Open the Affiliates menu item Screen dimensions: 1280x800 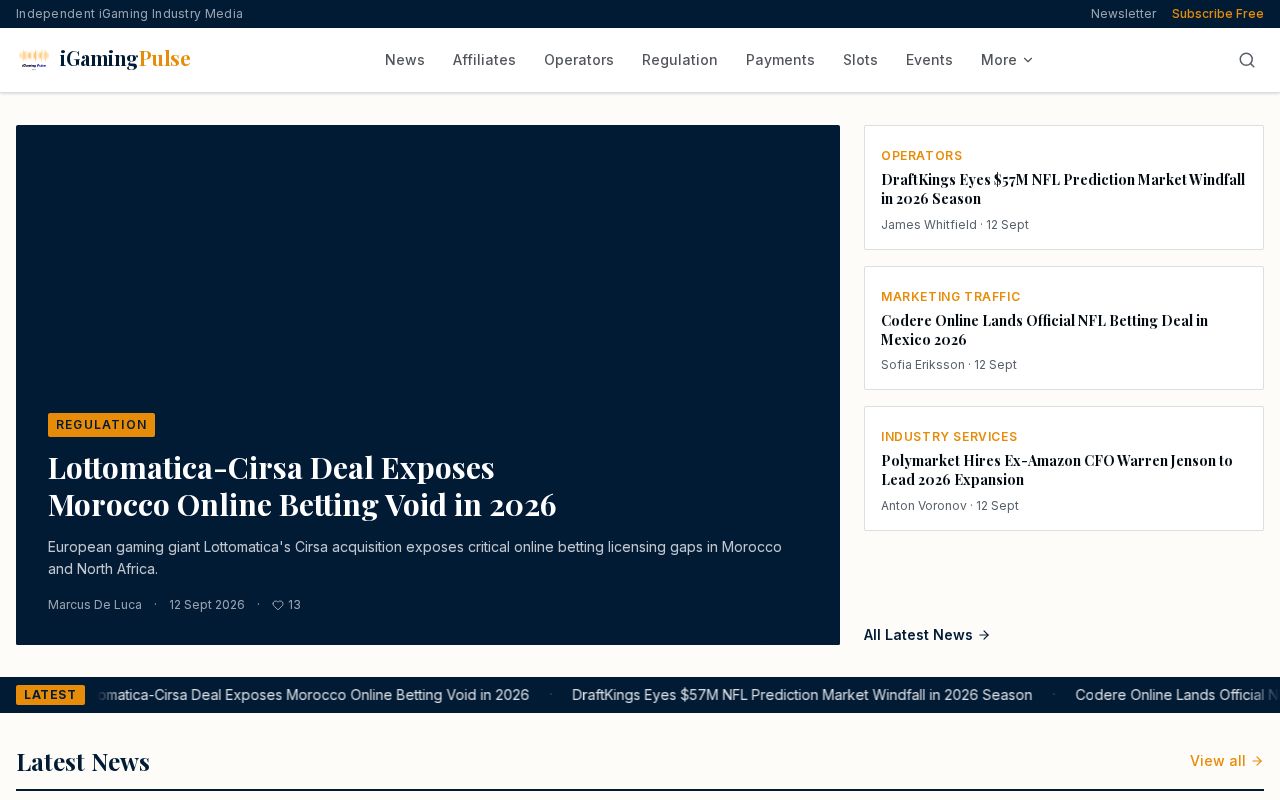[x=484, y=60]
